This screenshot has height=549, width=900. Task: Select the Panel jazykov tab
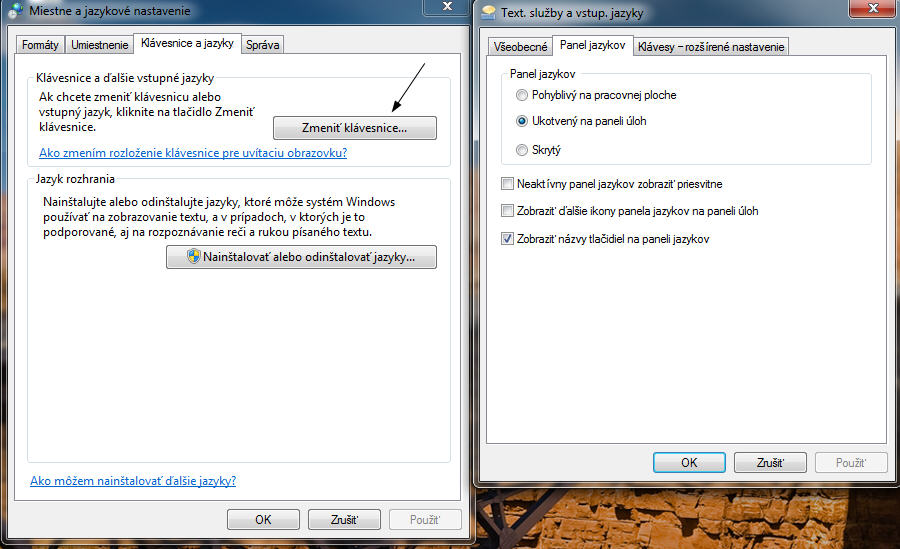coord(592,45)
